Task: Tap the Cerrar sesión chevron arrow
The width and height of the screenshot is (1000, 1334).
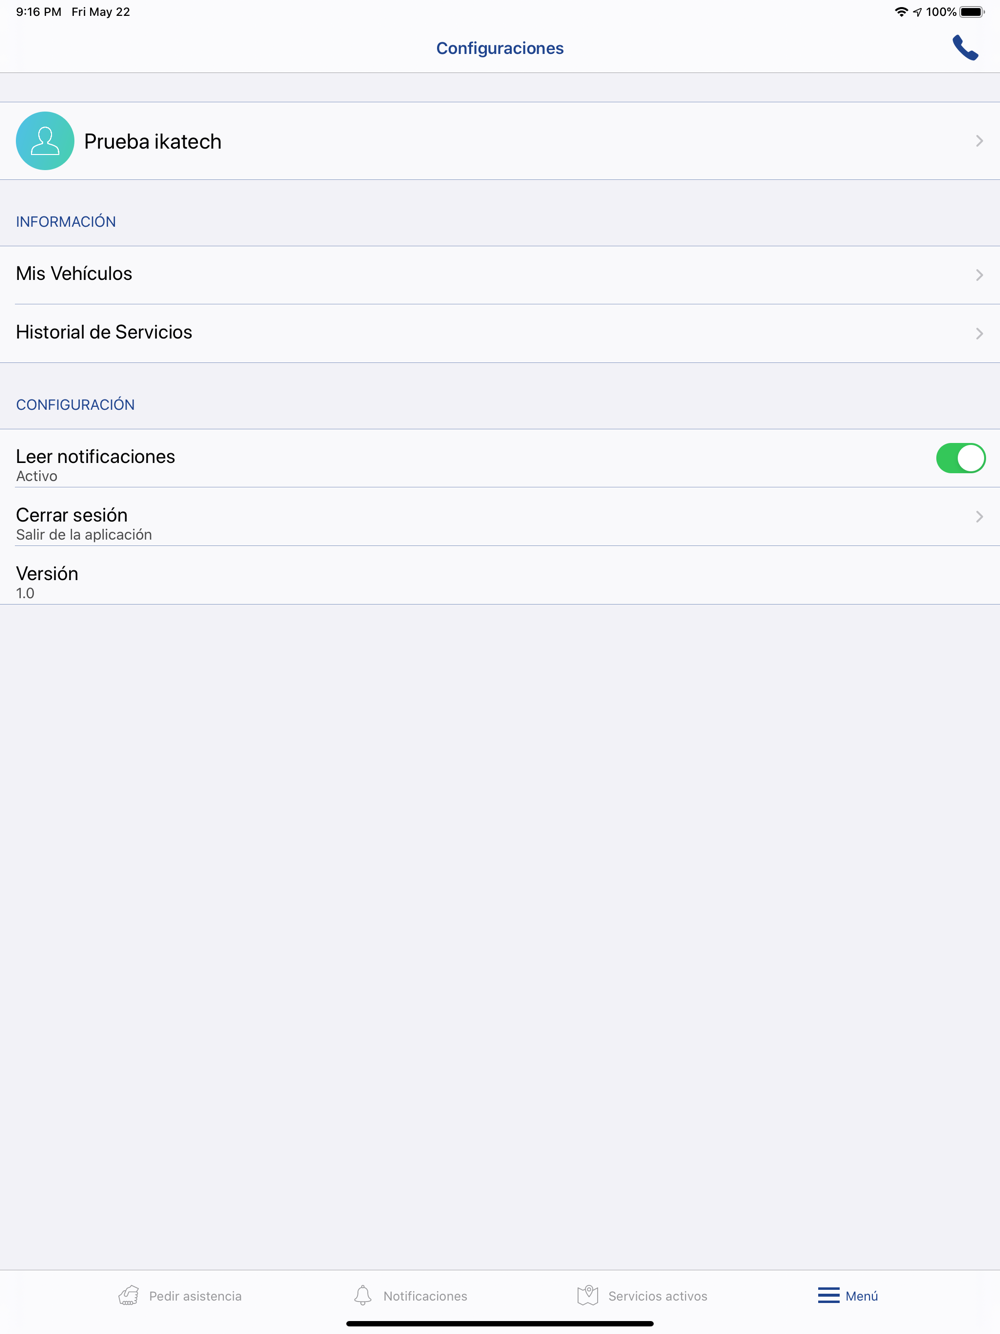Action: (x=979, y=516)
